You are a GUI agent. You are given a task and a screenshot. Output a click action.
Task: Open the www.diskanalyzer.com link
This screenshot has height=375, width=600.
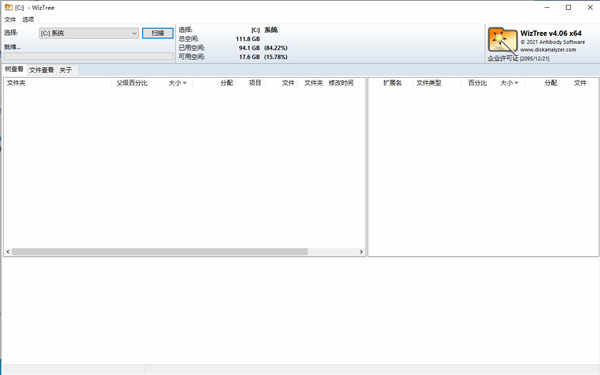pos(548,50)
